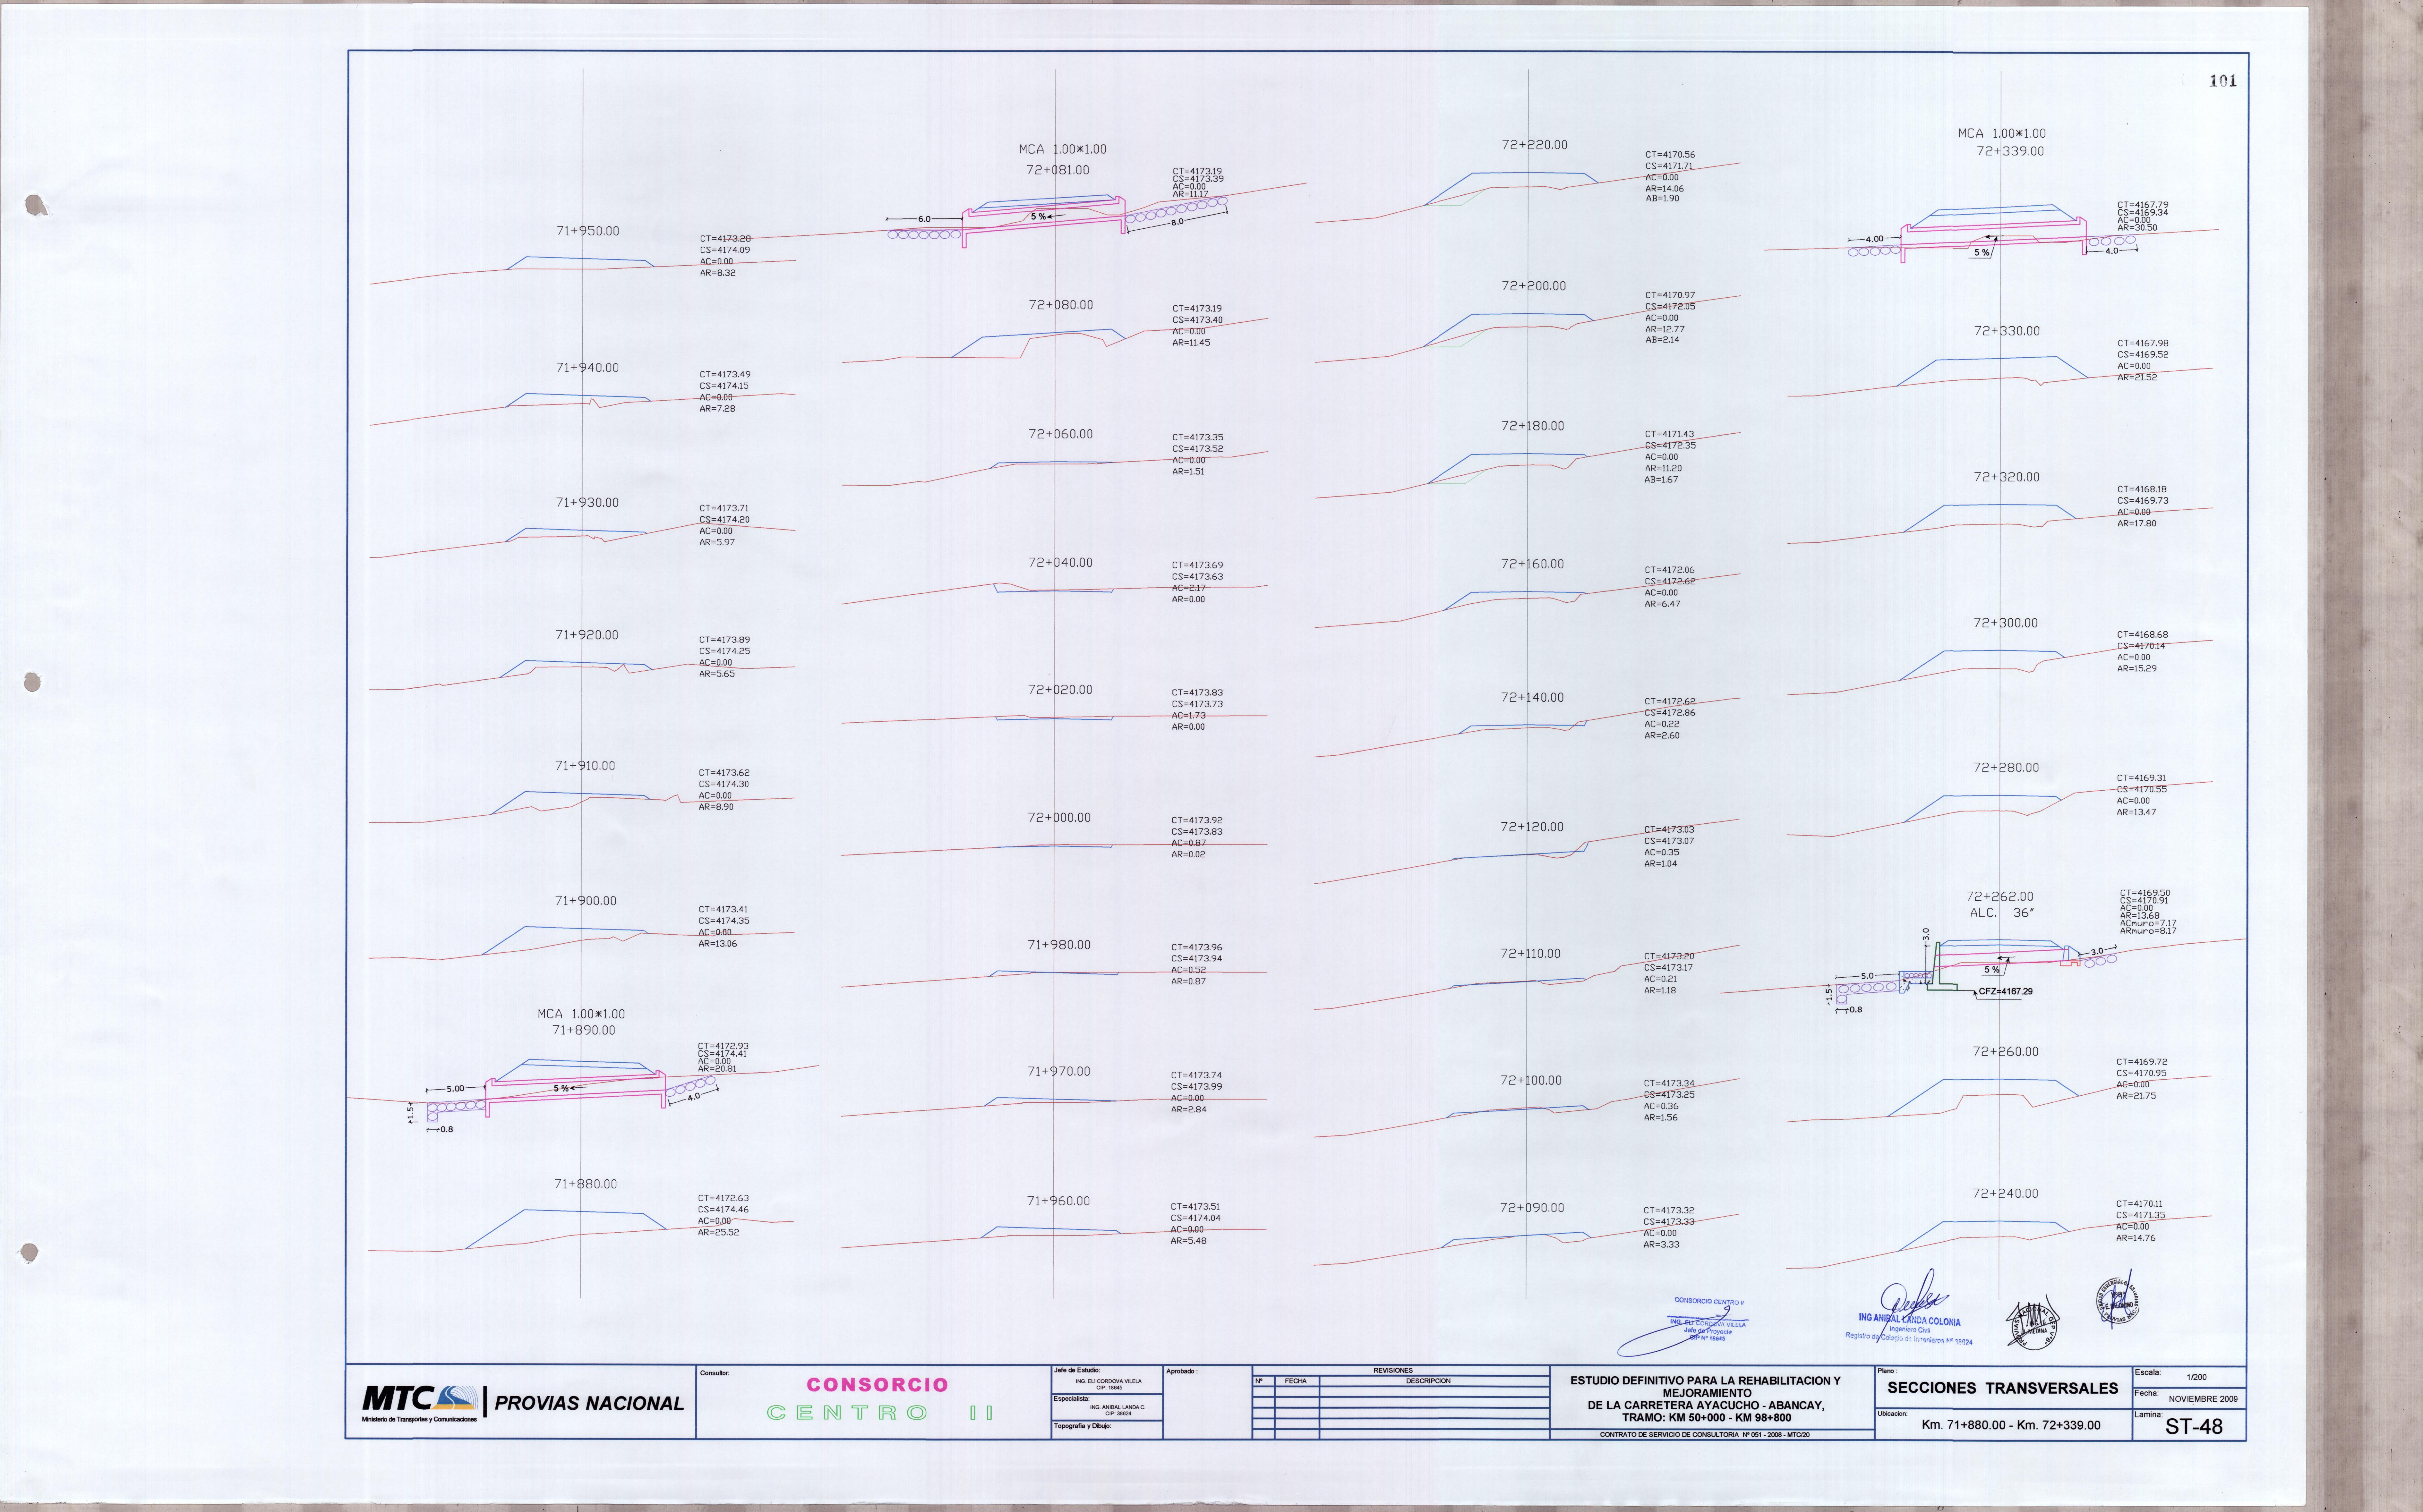Click MCA 1.00*1.00 label above 72+339.00
This screenshot has width=2423, height=1512.
2002,134
